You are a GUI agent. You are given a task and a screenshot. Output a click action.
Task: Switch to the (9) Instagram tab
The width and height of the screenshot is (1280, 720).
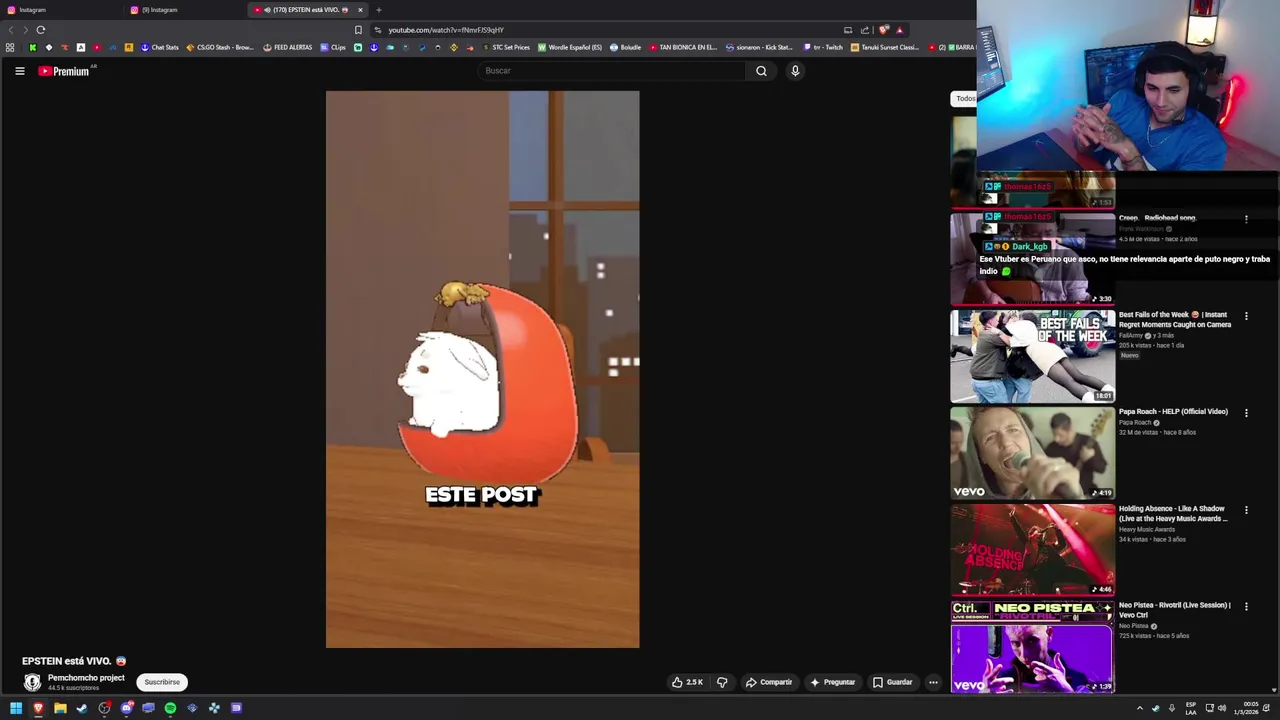coord(183,10)
